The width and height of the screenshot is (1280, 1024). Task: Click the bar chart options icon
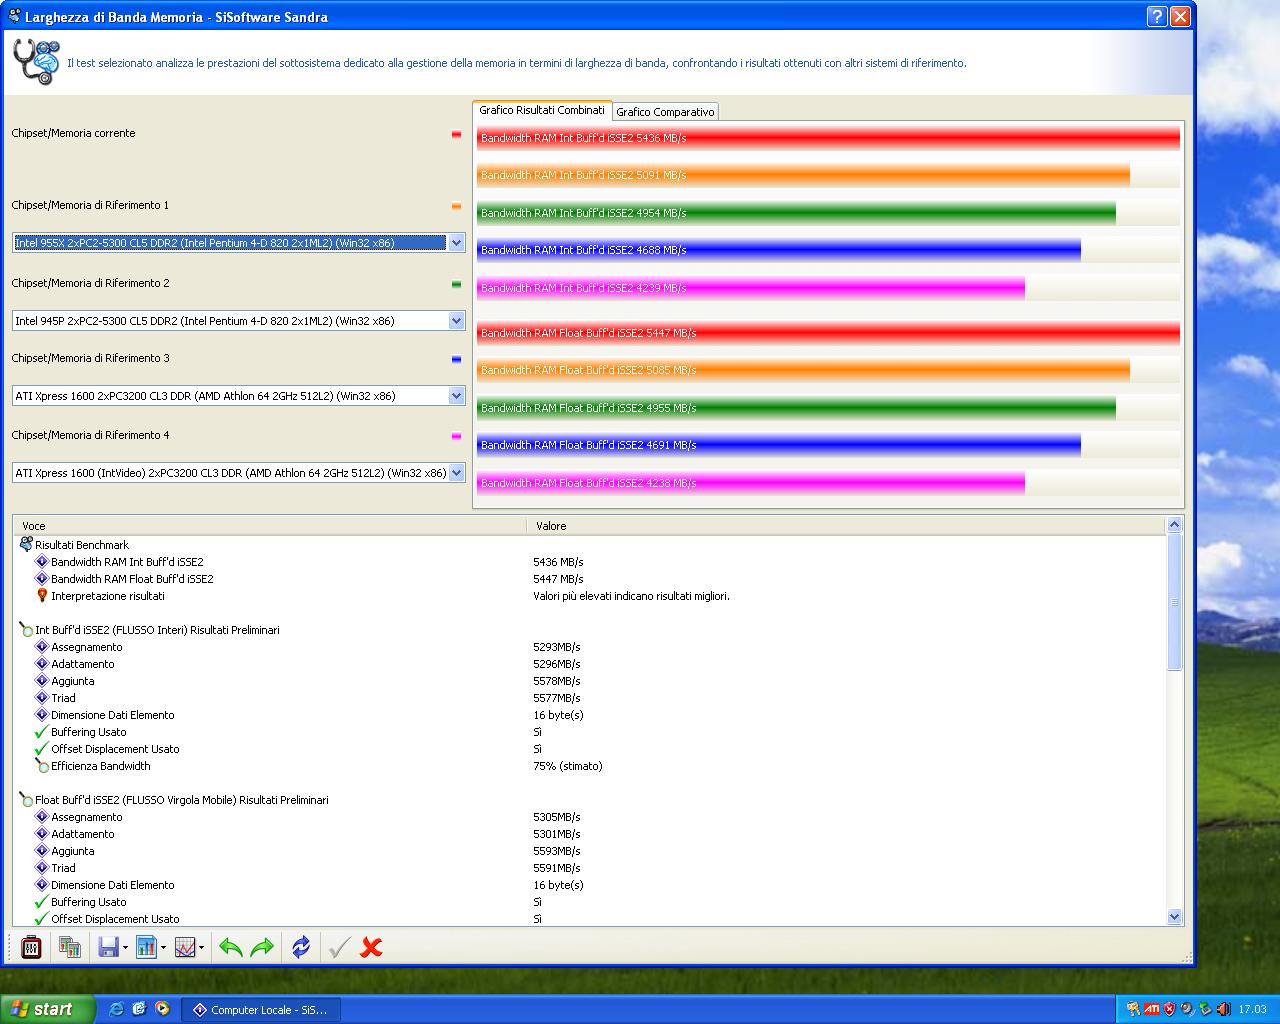click(x=146, y=946)
